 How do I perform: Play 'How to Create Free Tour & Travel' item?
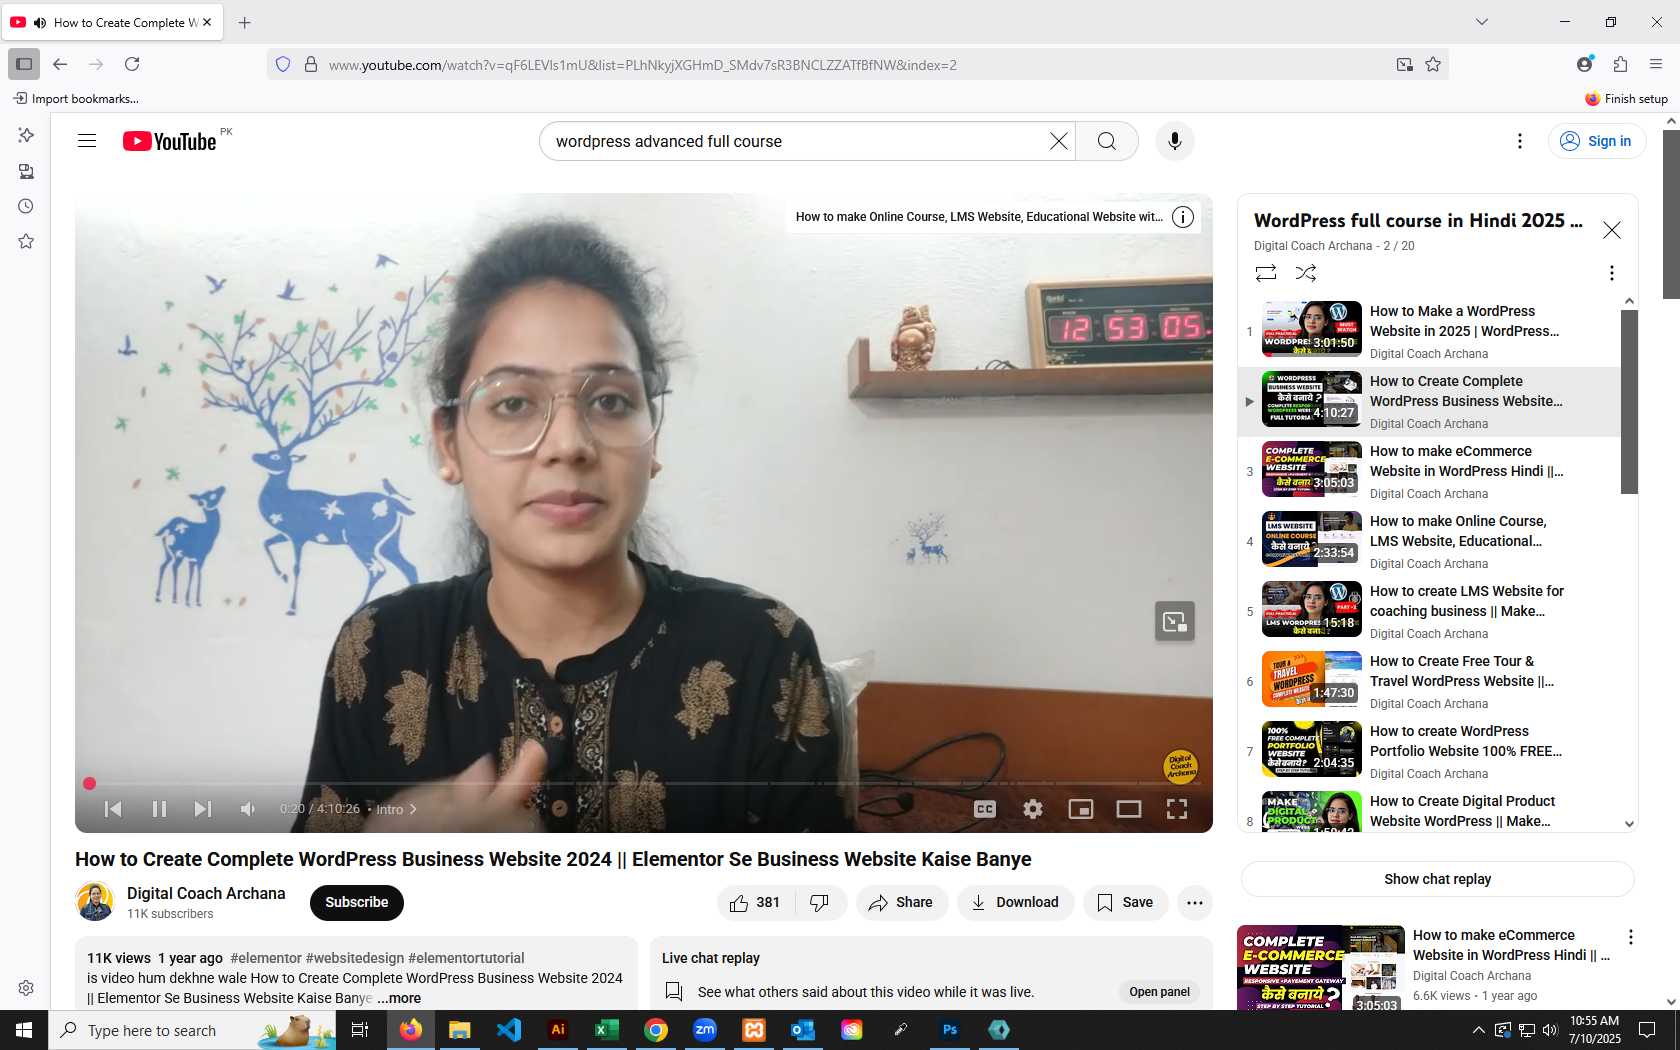pyautogui.click(x=1430, y=681)
